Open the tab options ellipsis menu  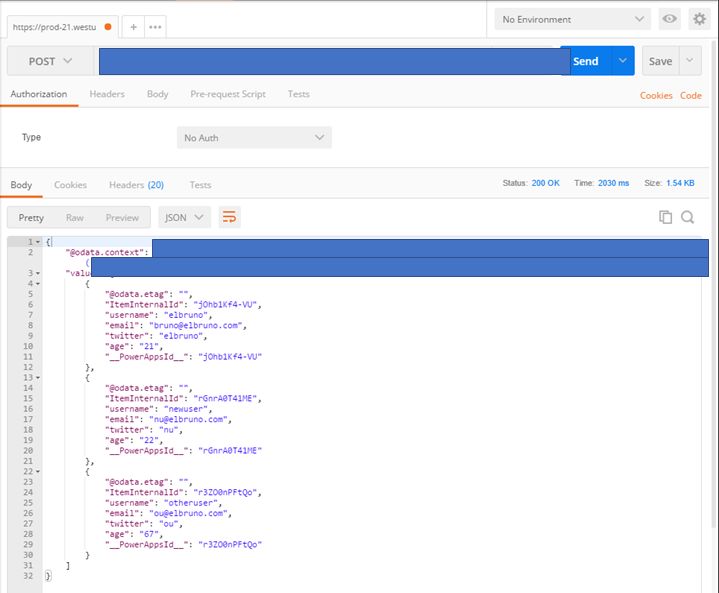[x=155, y=27]
